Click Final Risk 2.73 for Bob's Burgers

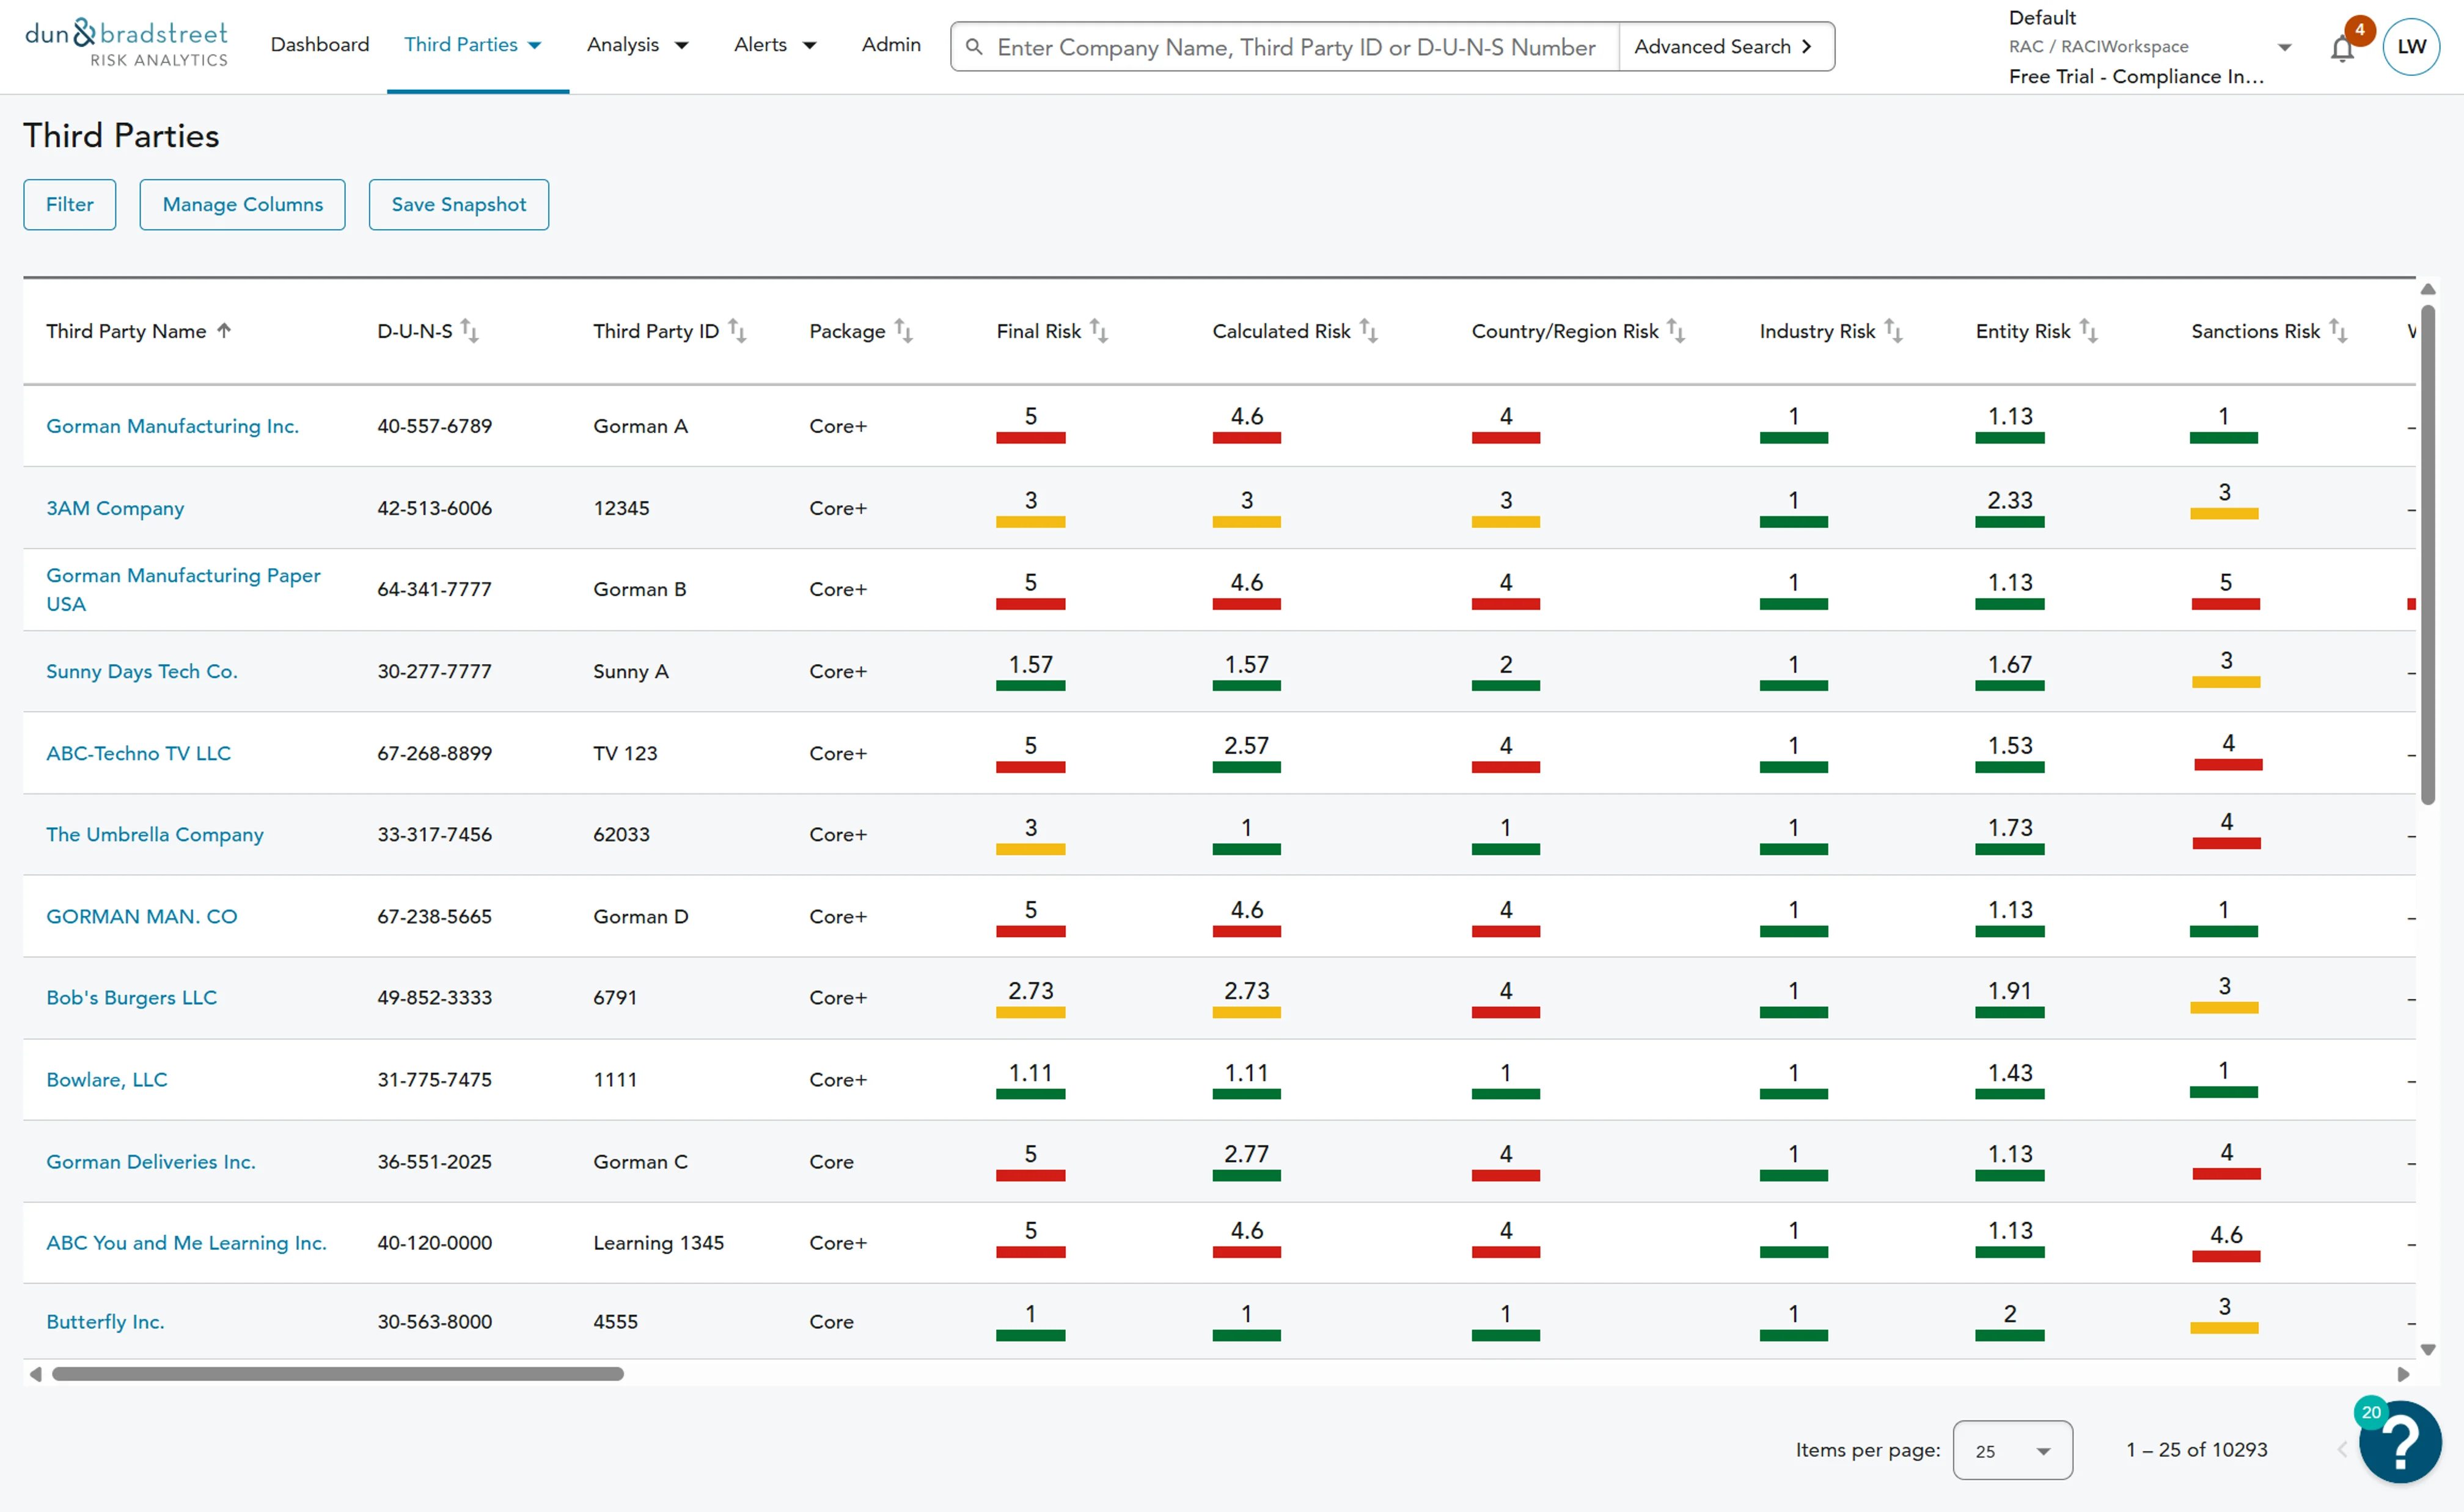(x=1030, y=990)
